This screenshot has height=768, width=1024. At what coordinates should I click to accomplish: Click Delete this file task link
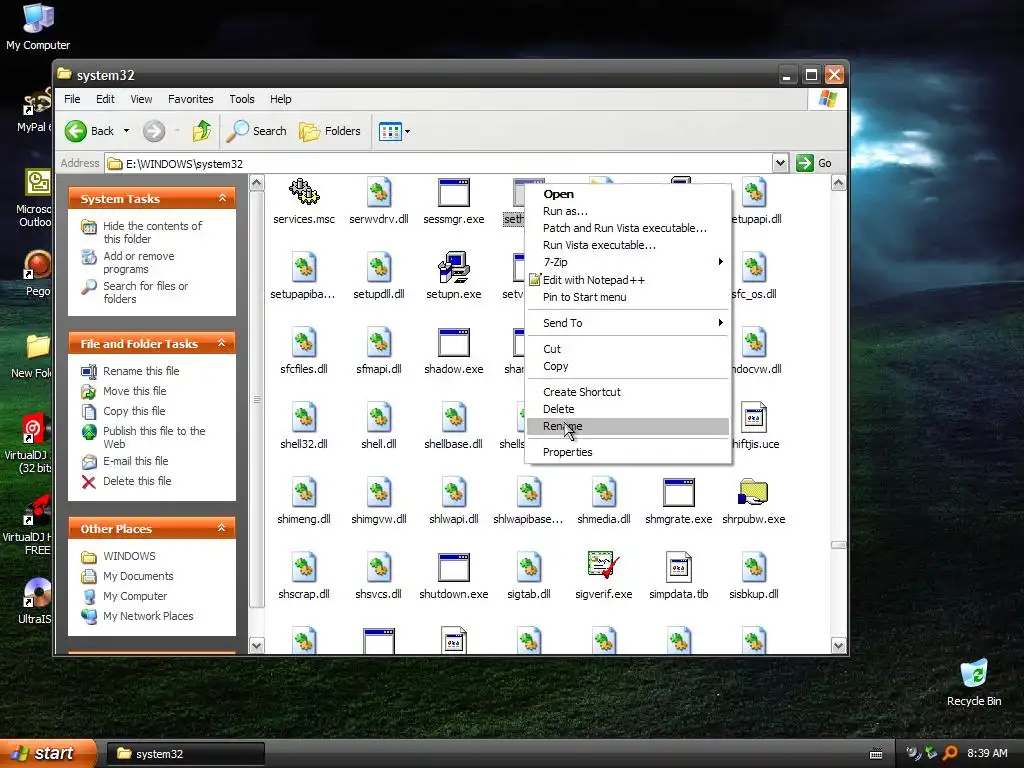pos(137,481)
